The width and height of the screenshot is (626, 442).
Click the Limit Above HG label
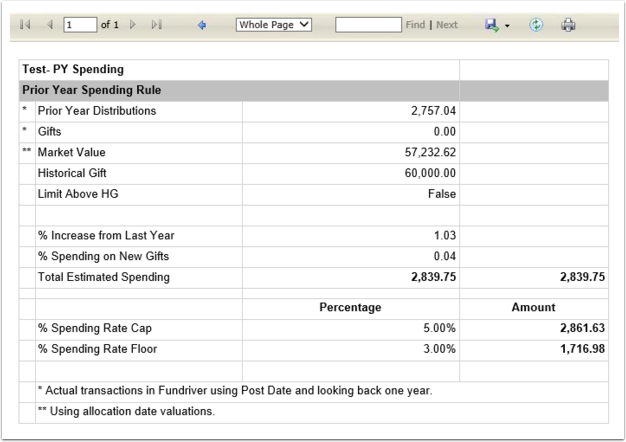78,194
